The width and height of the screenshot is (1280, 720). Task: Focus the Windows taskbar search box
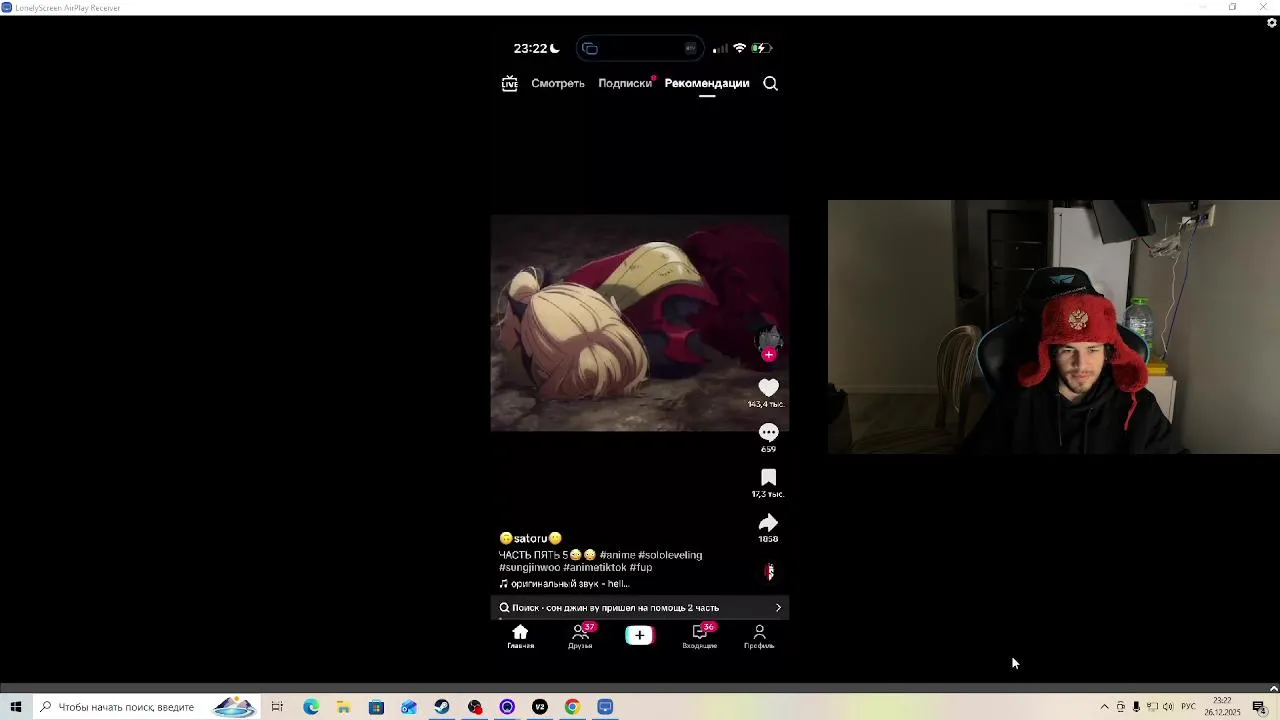point(146,707)
